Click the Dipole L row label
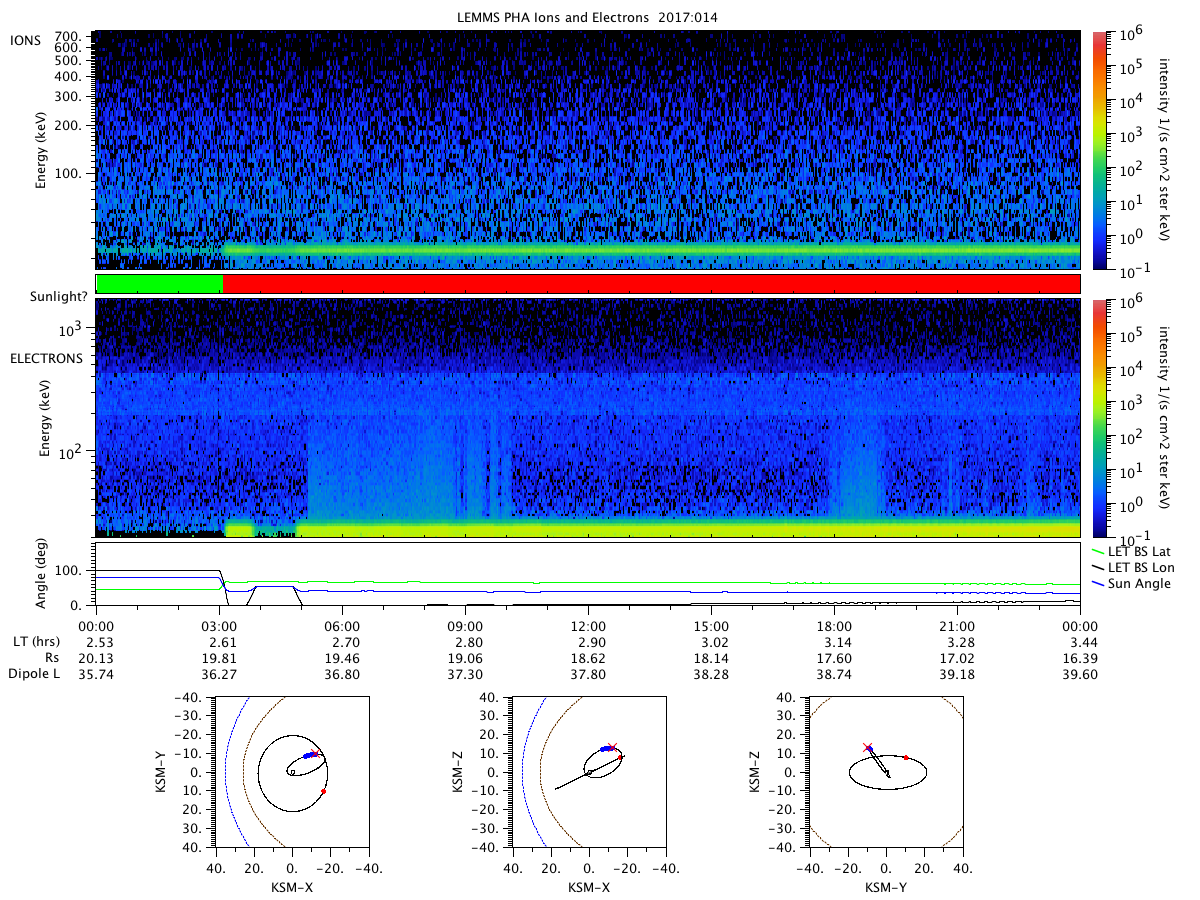Image resolution: width=1200 pixels, height=900 pixels. (x=36, y=674)
